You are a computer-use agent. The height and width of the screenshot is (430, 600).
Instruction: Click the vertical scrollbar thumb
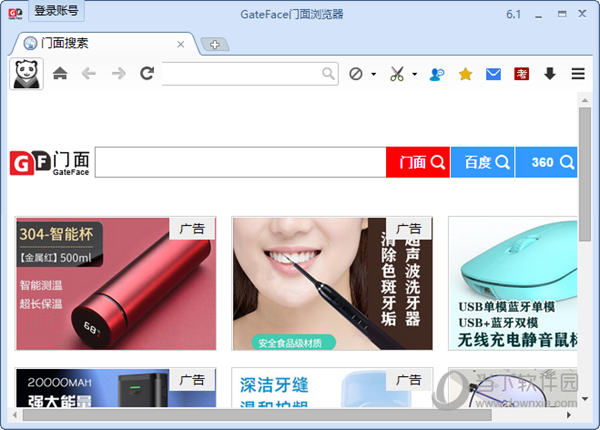(x=585, y=174)
